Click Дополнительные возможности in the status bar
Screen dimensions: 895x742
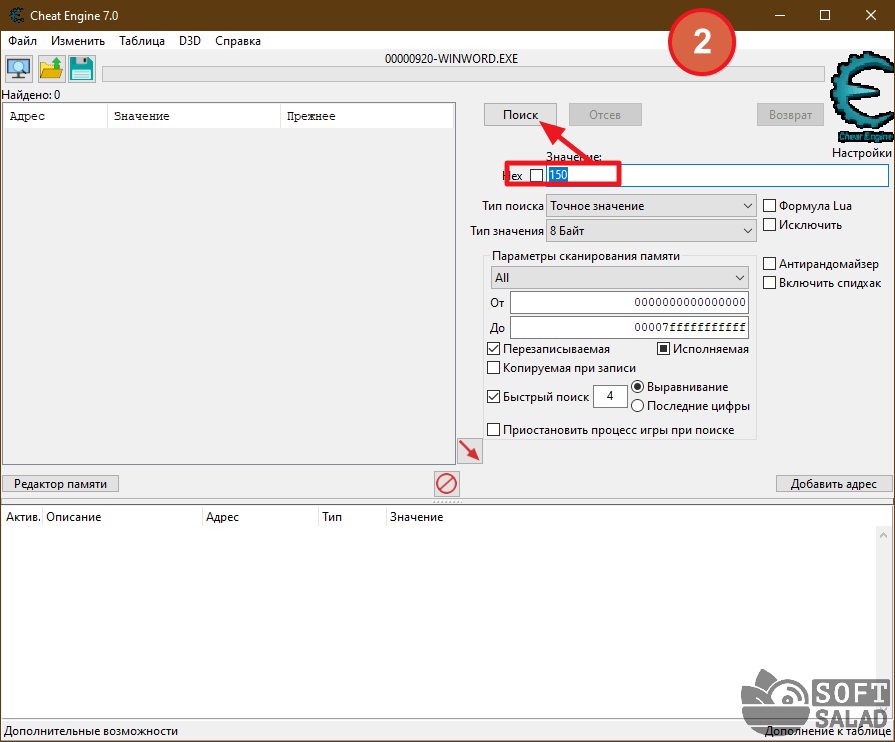91,731
